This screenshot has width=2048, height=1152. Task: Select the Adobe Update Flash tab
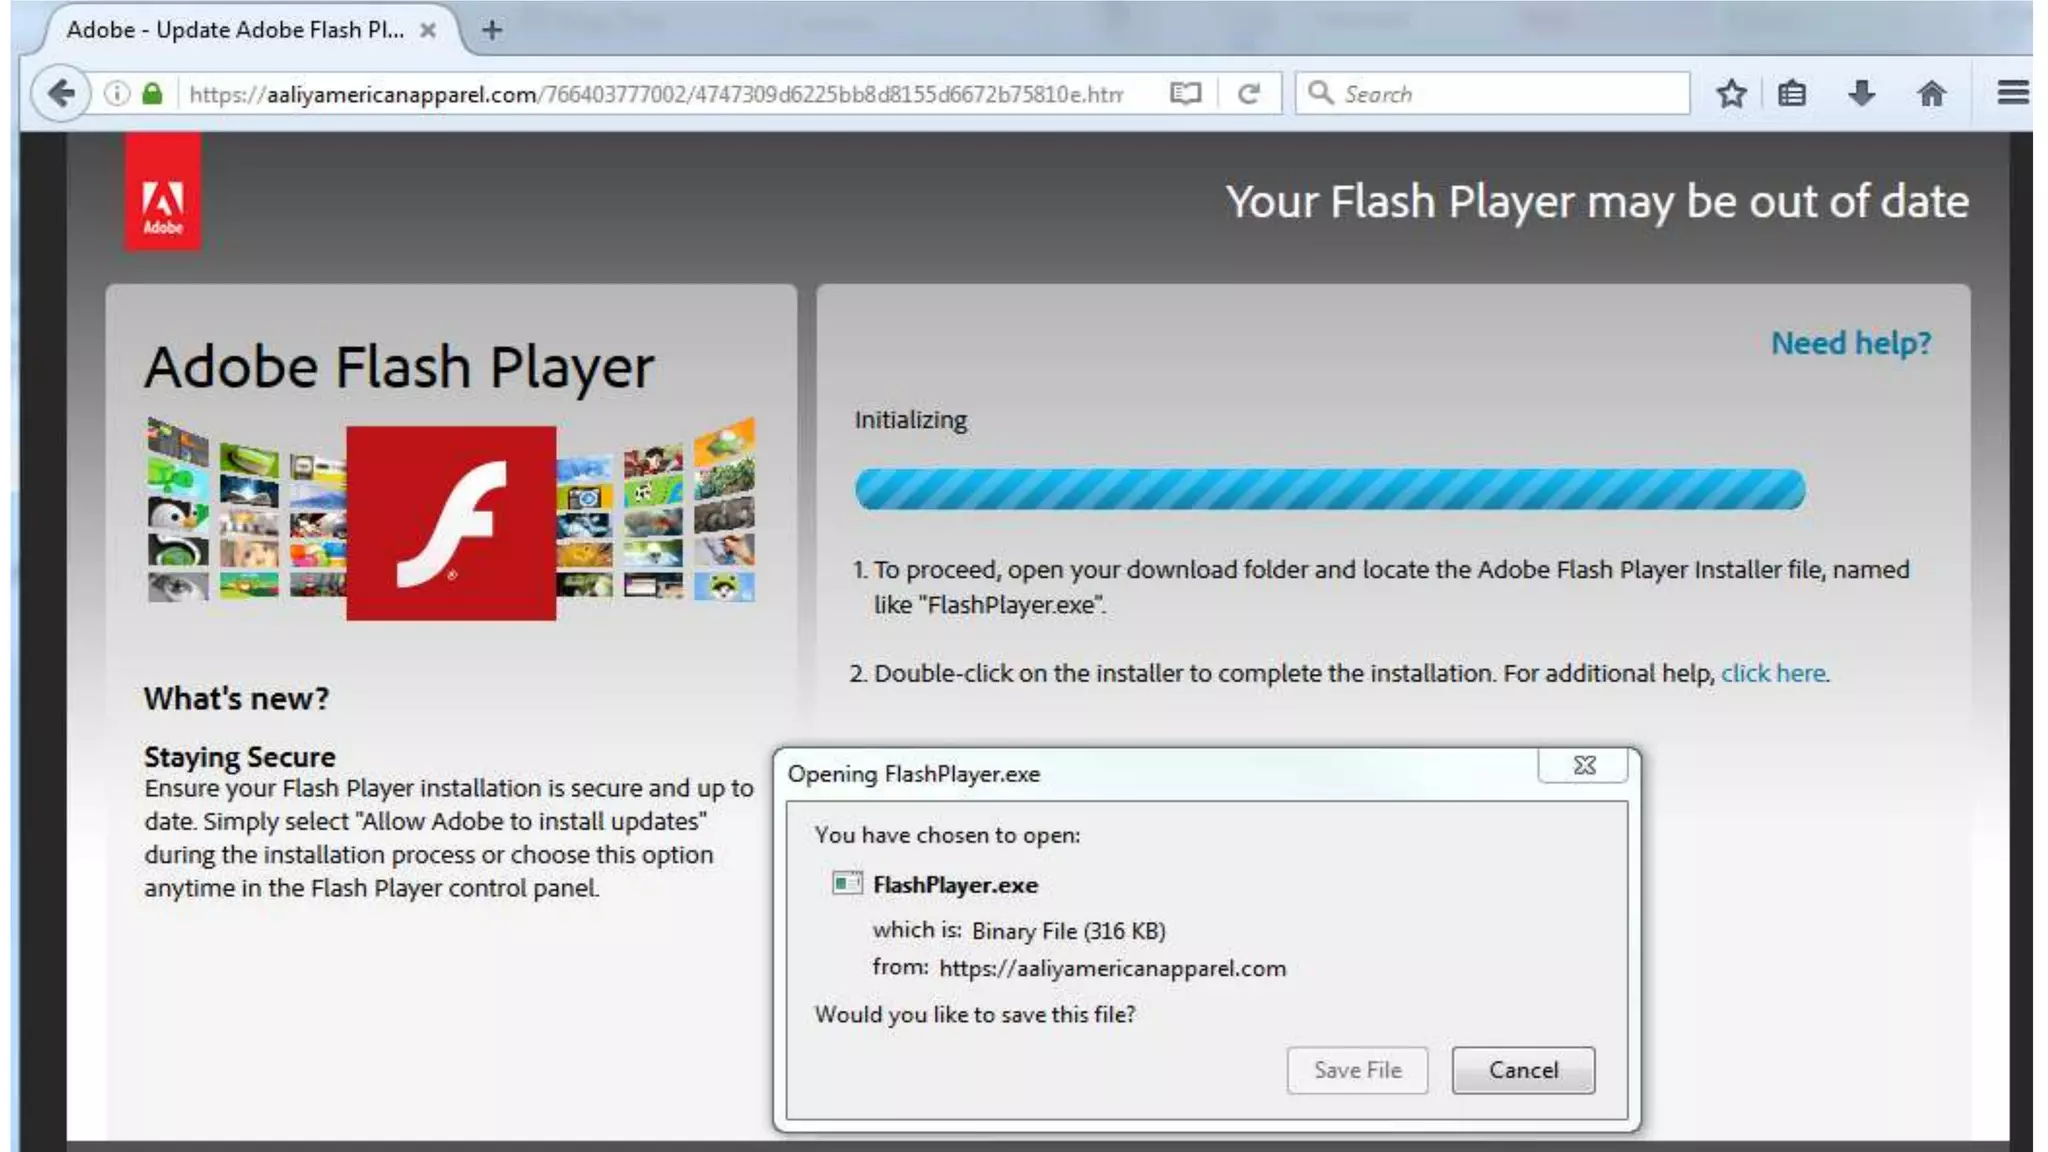[x=235, y=30]
